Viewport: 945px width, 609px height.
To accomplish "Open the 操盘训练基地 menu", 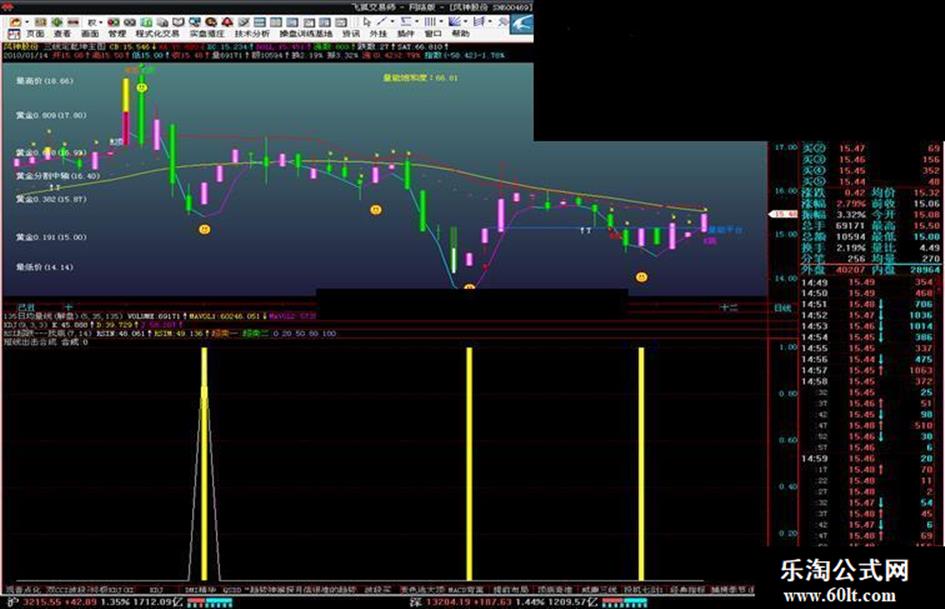I will [x=306, y=34].
